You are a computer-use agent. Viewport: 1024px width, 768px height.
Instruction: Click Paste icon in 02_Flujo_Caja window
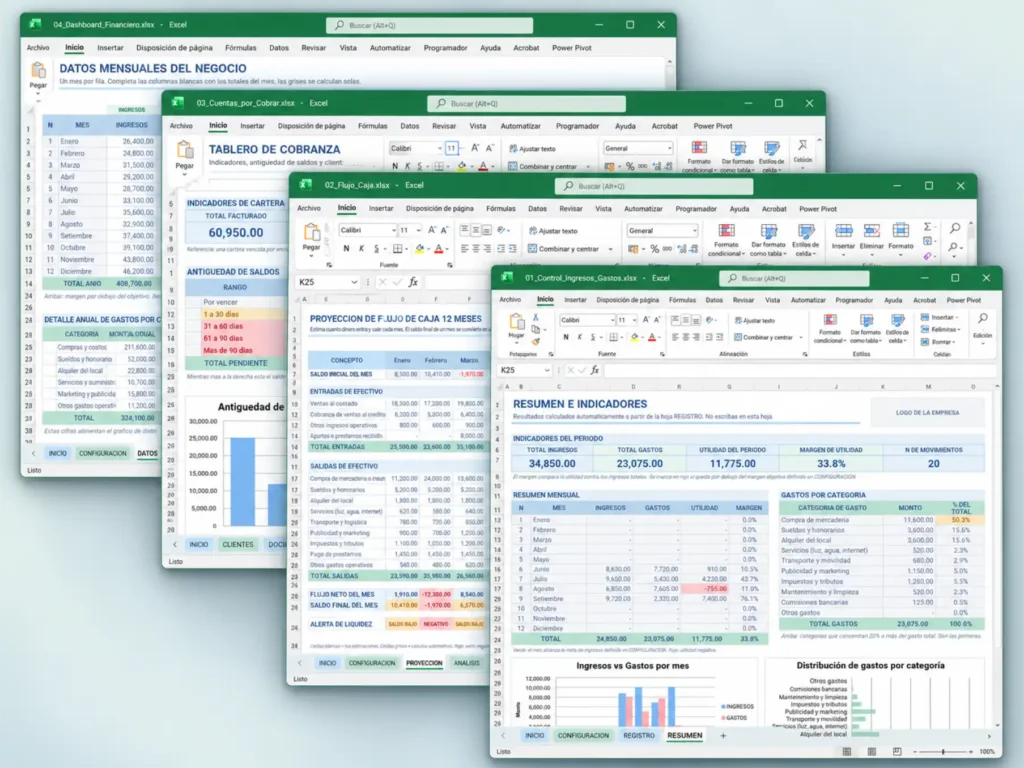tap(312, 232)
